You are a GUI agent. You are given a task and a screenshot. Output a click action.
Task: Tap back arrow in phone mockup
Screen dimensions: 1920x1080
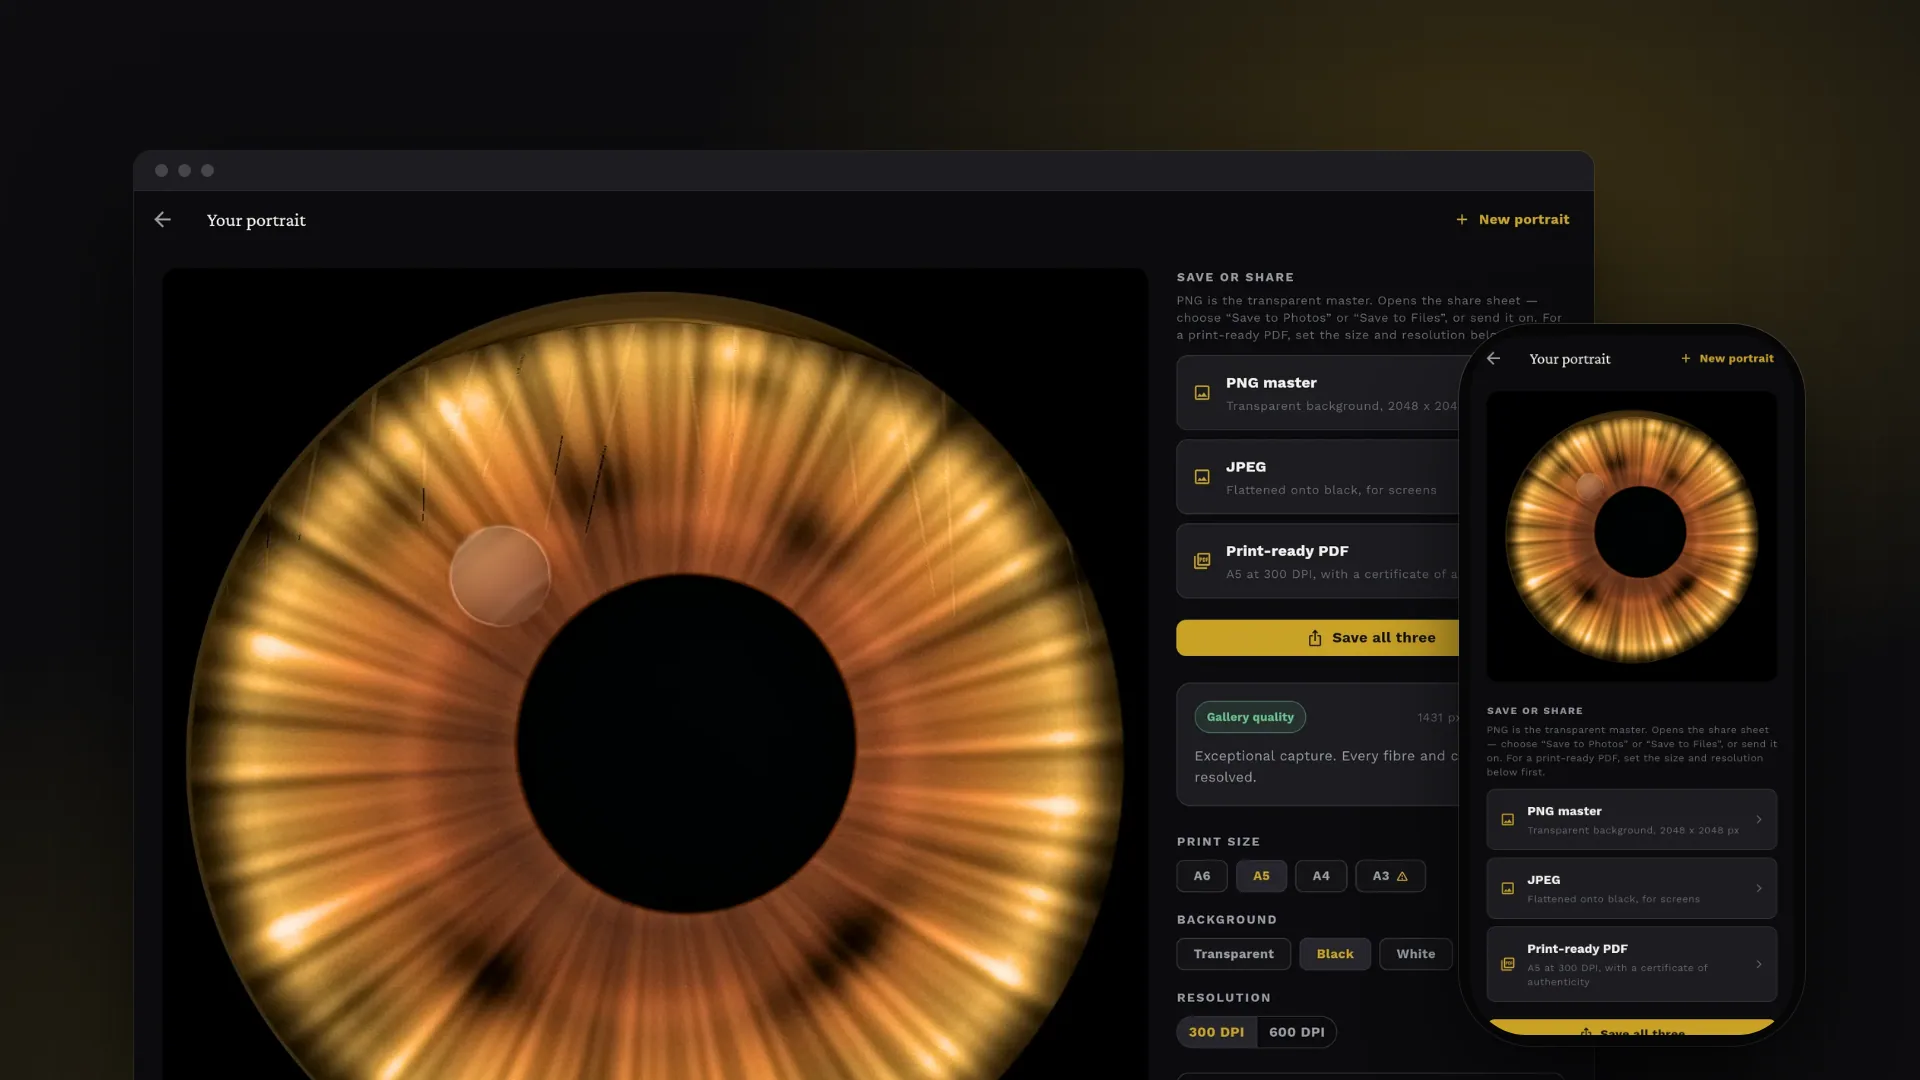point(1493,359)
